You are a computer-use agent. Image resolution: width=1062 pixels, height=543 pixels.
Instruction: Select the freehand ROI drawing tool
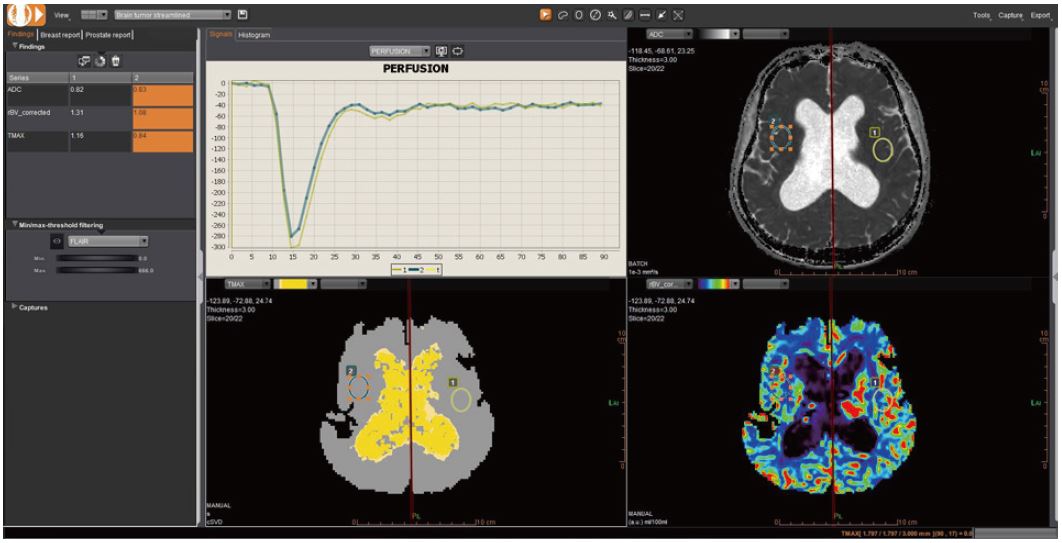[x=564, y=15]
